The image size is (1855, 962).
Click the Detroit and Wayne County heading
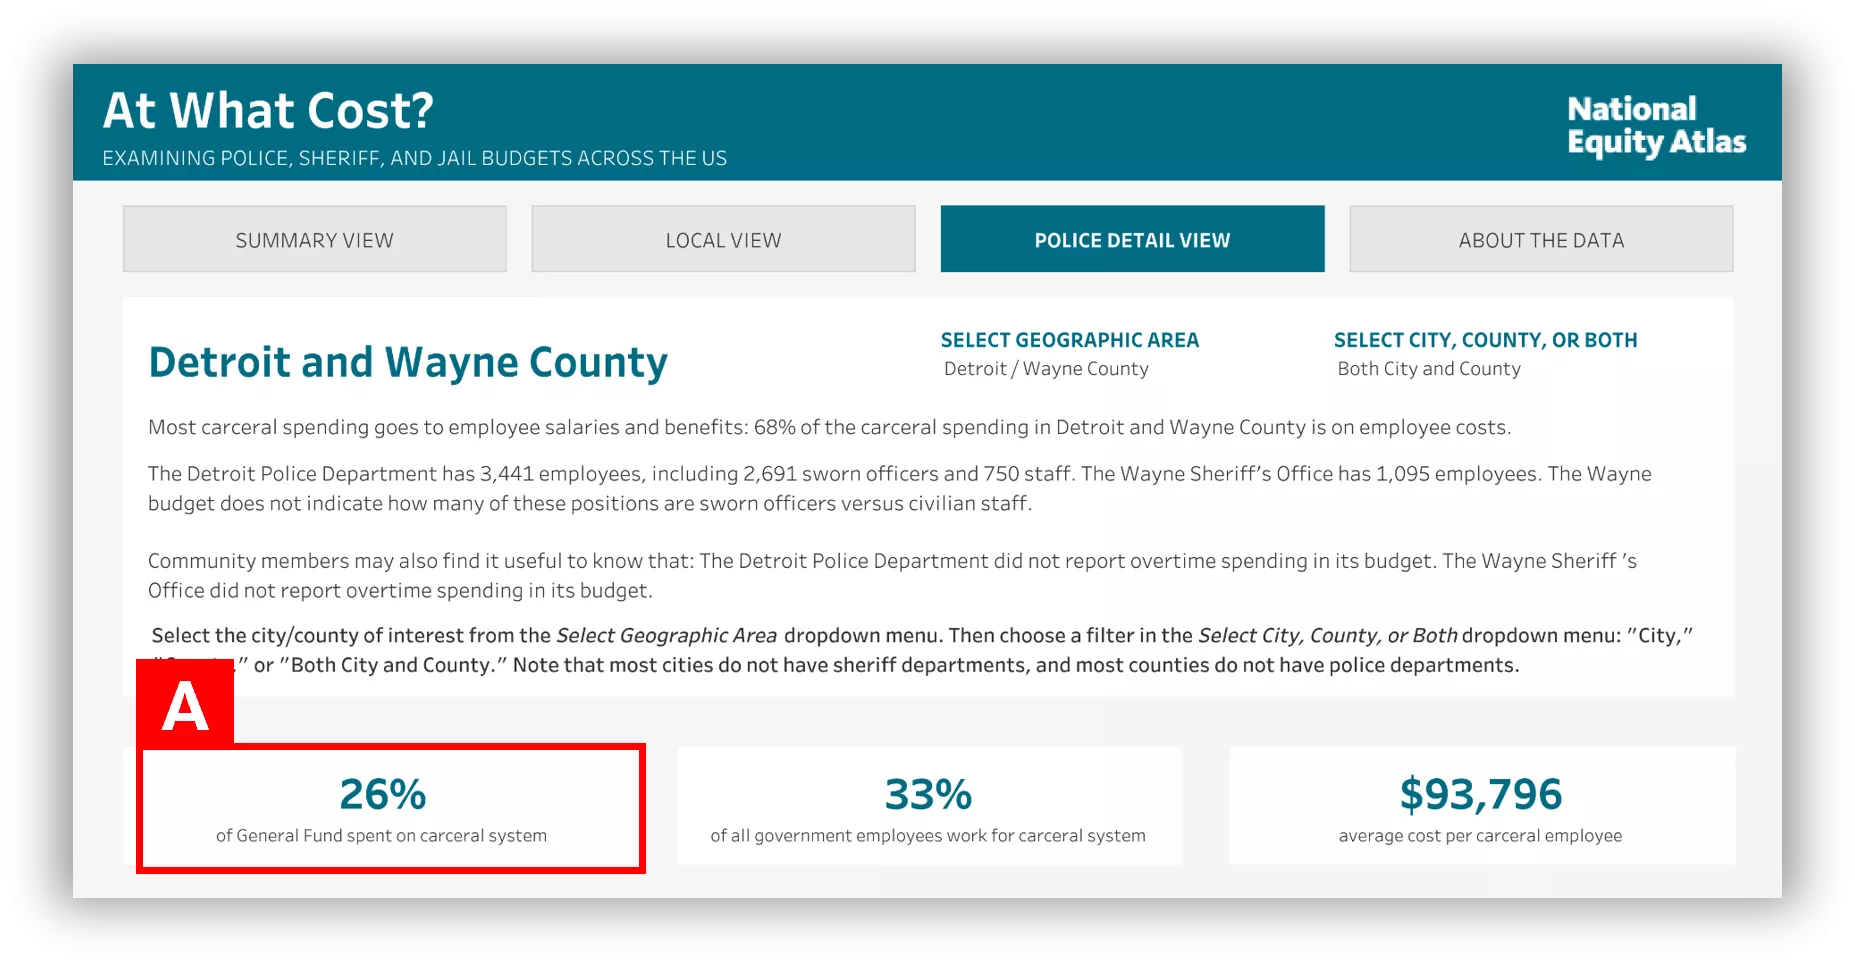pos(408,362)
